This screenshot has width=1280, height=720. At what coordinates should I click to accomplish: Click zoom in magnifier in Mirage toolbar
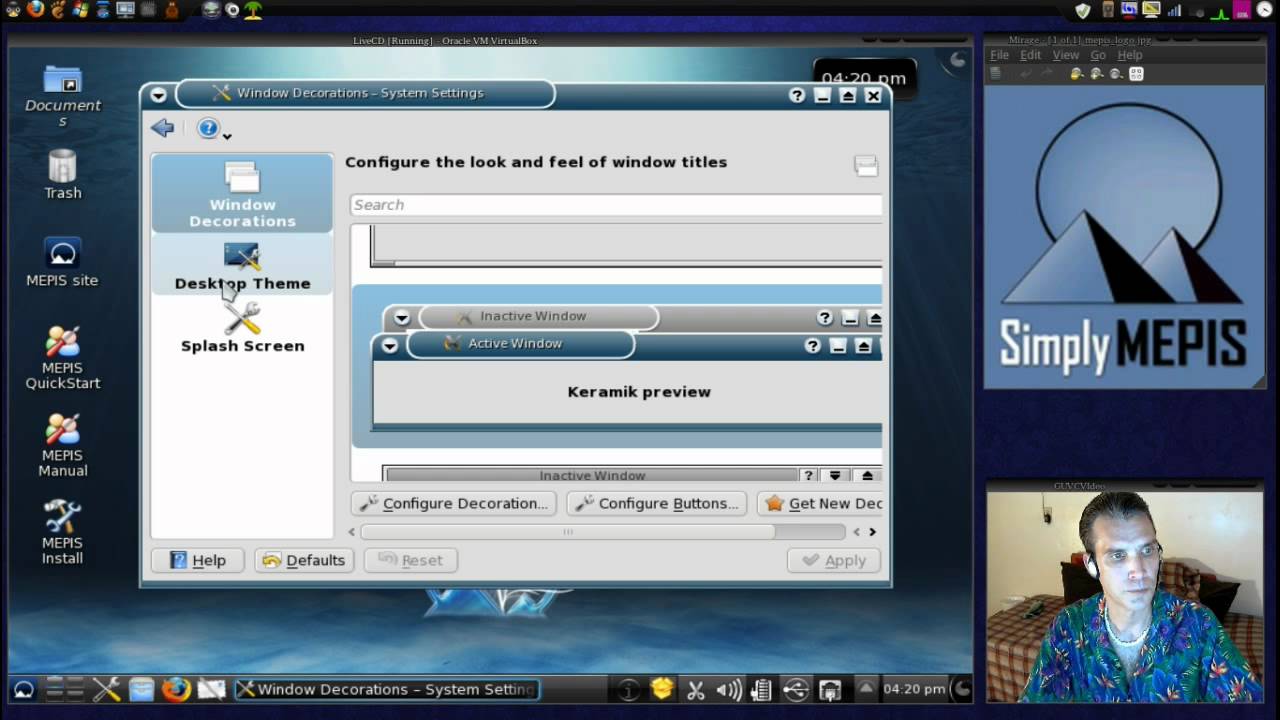click(1096, 74)
